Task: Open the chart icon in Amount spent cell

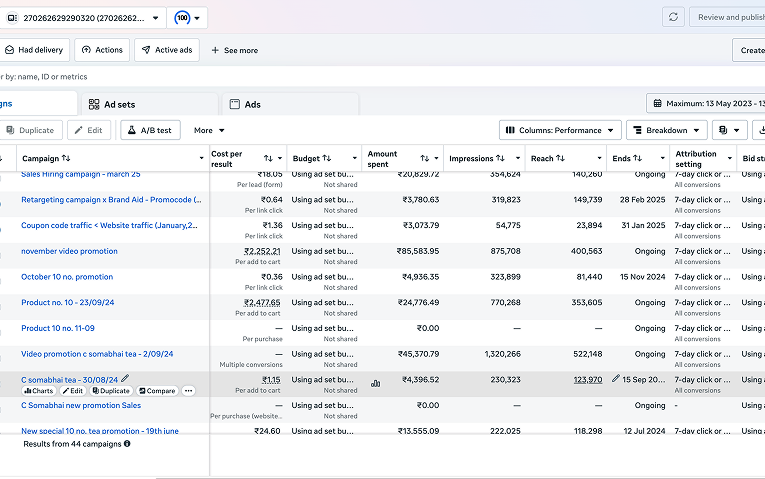Action: tap(375, 384)
